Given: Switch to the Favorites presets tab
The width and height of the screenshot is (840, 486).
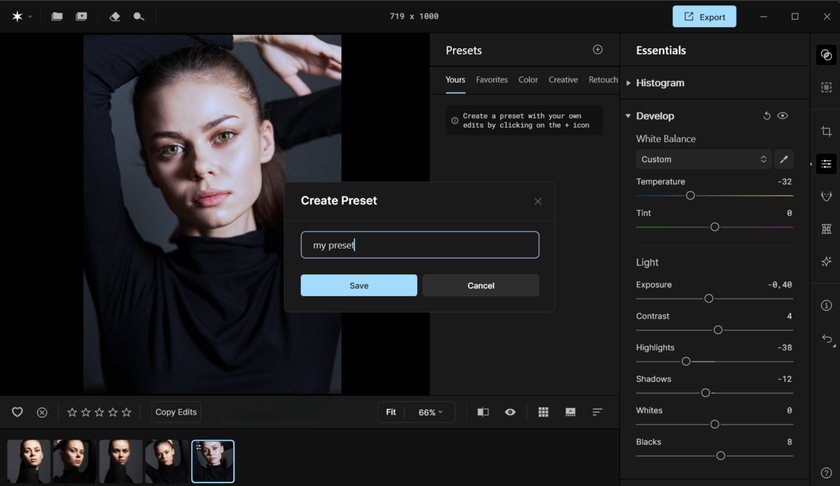Looking at the screenshot, I should 492,79.
